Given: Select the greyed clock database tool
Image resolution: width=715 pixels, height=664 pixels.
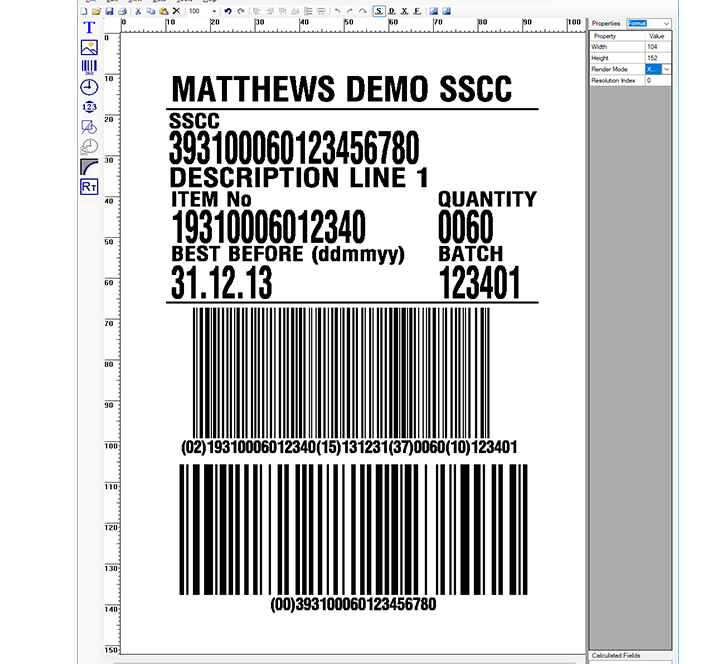Looking at the screenshot, I should tap(89, 146).
